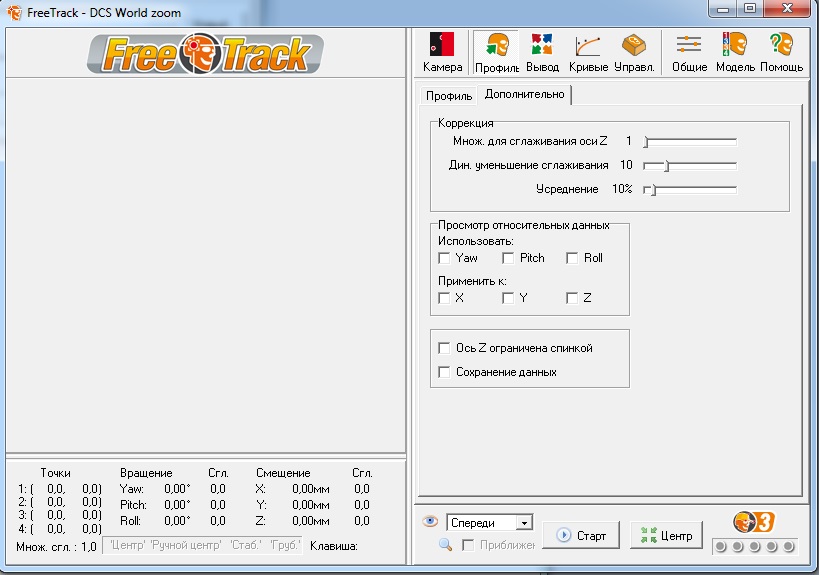Screen dimensions: 819x575
Task: Click the Старт button
Action: click(581, 535)
